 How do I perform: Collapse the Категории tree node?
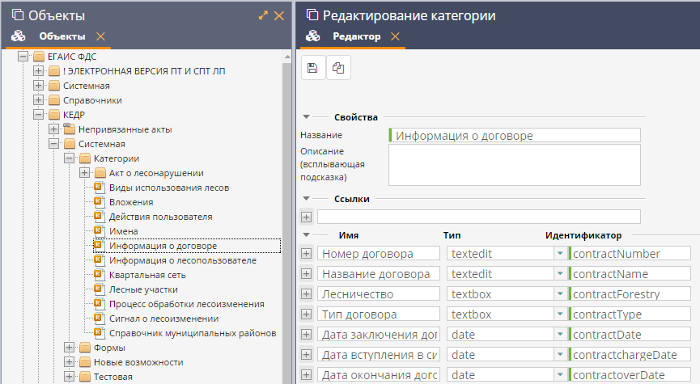pyautogui.click(x=69, y=158)
